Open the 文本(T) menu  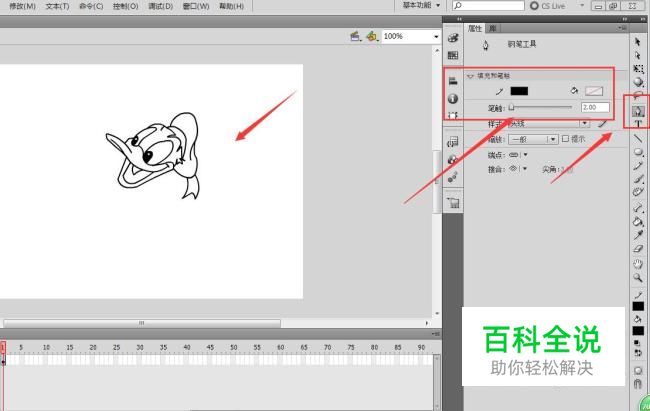pyautogui.click(x=57, y=6)
